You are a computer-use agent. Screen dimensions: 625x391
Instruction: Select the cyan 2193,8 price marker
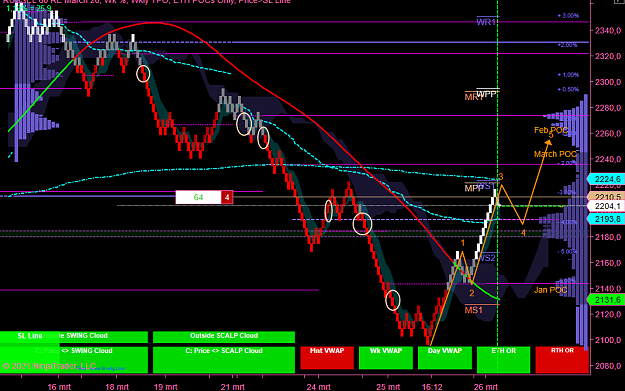pos(606,219)
